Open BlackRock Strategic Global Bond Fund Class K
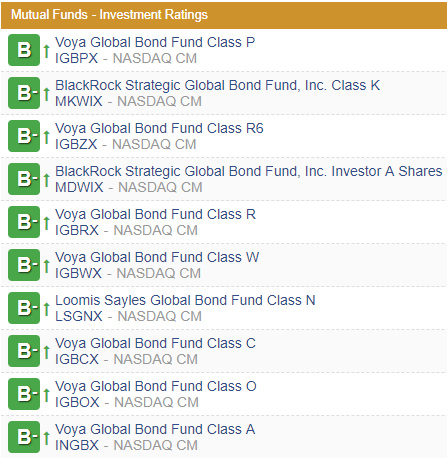This screenshot has height=458, width=447. (217, 85)
